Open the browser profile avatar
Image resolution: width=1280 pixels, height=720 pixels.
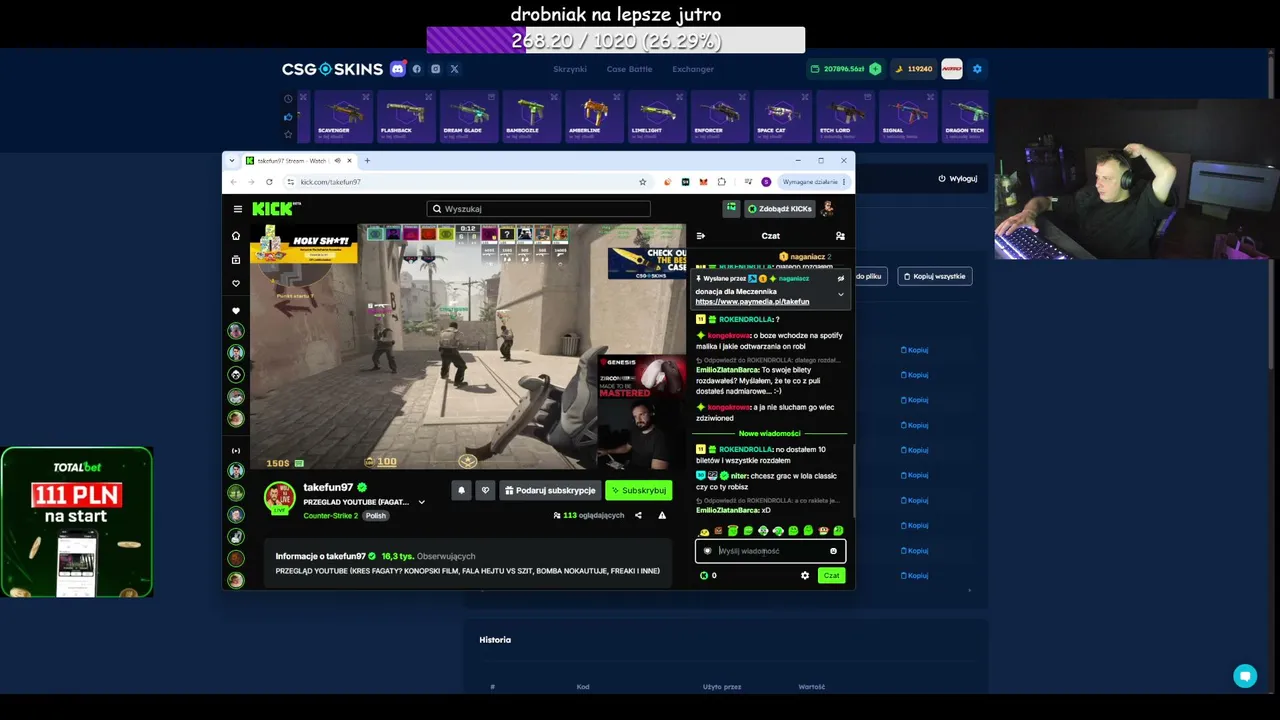click(x=766, y=182)
